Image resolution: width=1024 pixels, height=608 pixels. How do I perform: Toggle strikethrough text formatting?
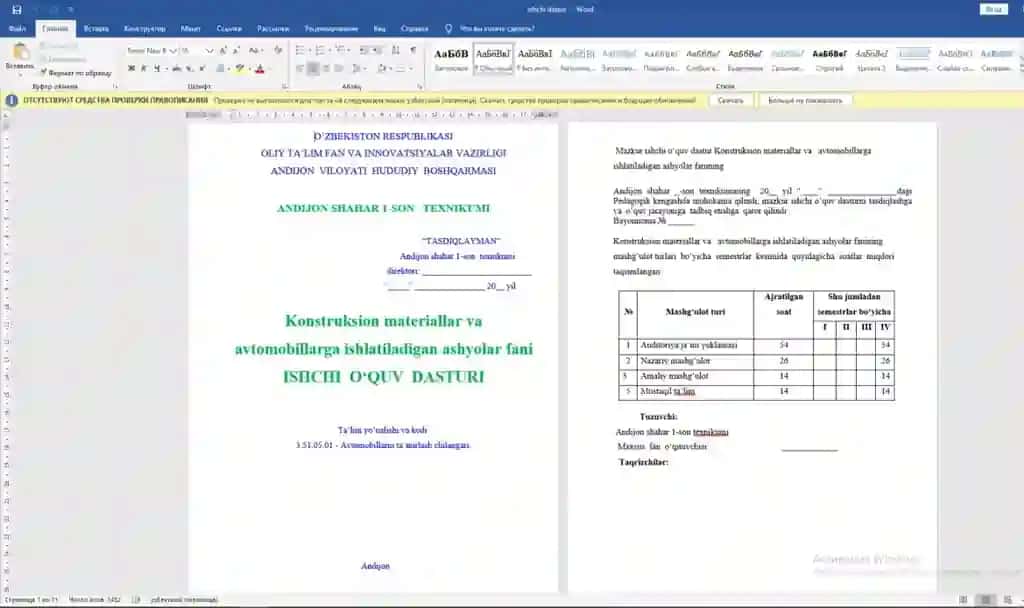[176, 68]
